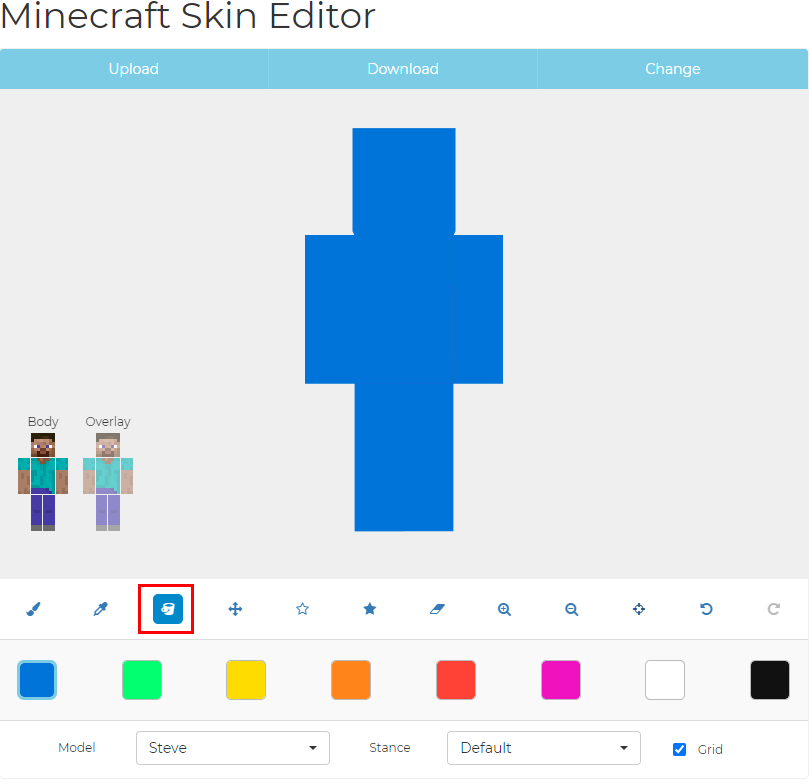Undo the last action

706,609
